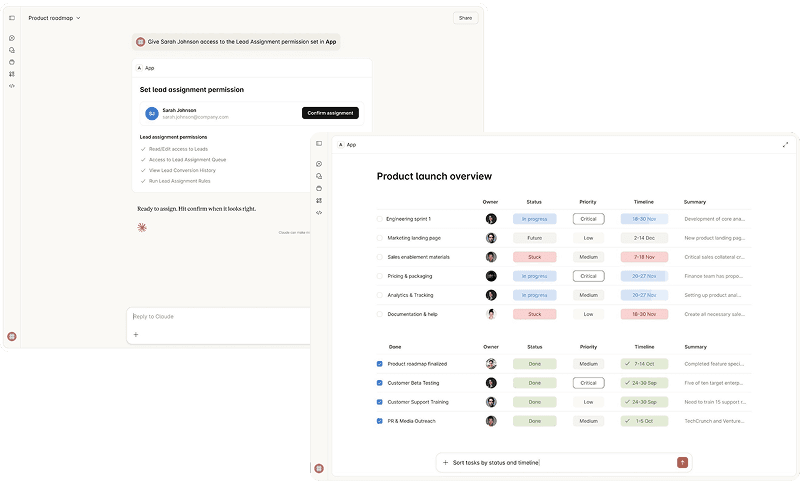This screenshot has width=801, height=481.
Task: Check the Engineering sprint 1 task circle
Action: point(380,219)
